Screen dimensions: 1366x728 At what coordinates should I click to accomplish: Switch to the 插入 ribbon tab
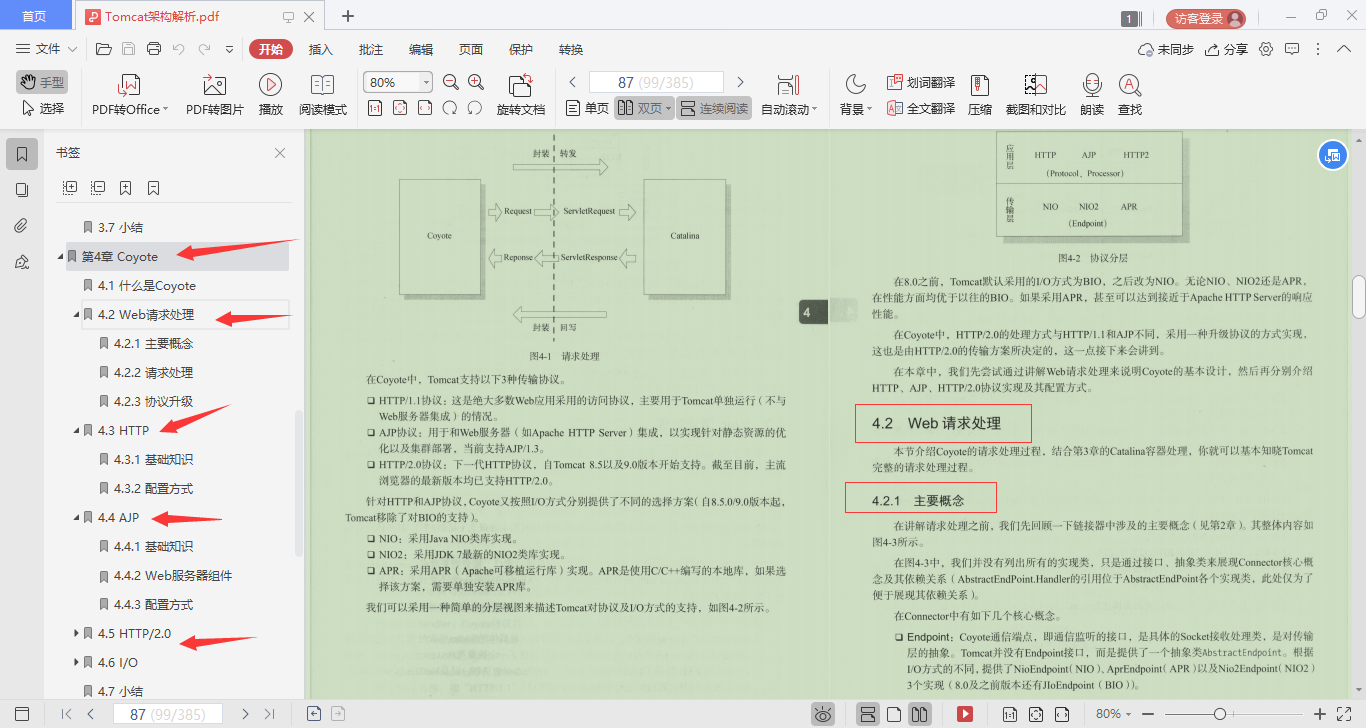pos(319,48)
